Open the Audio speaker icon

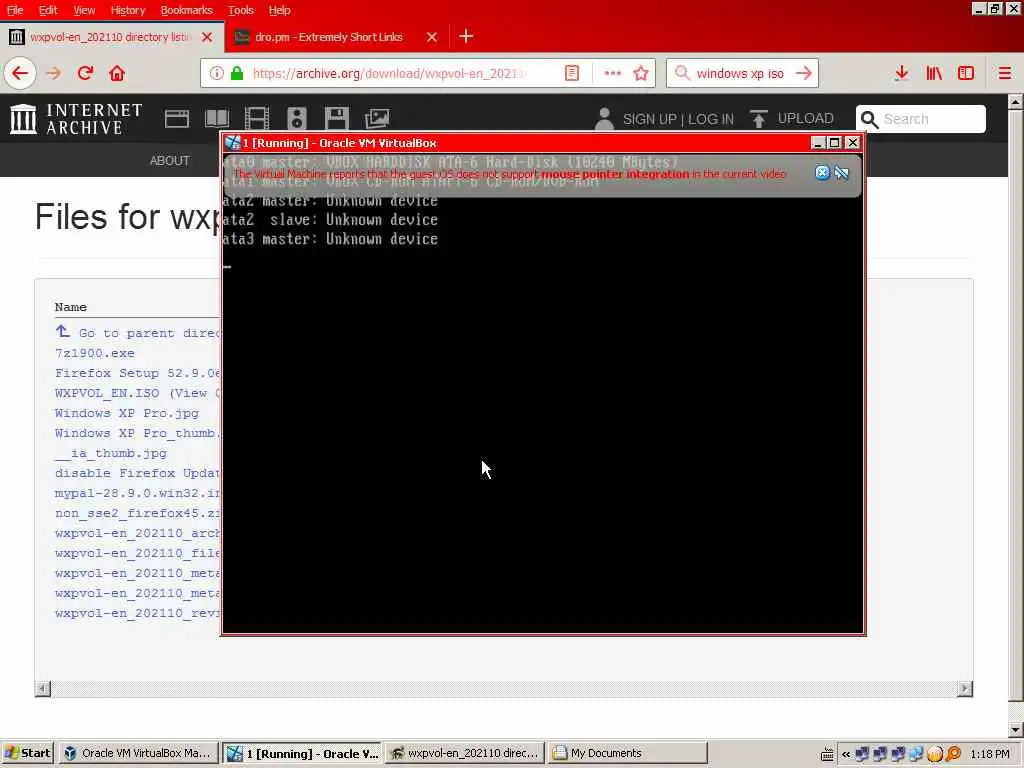click(x=296, y=119)
